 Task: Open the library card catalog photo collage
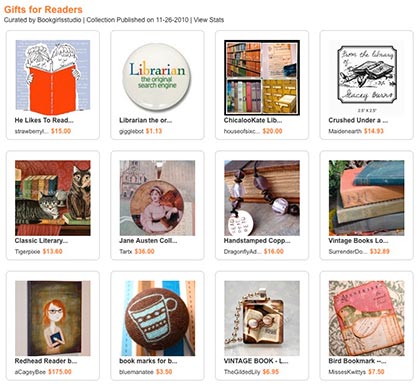click(x=262, y=77)
